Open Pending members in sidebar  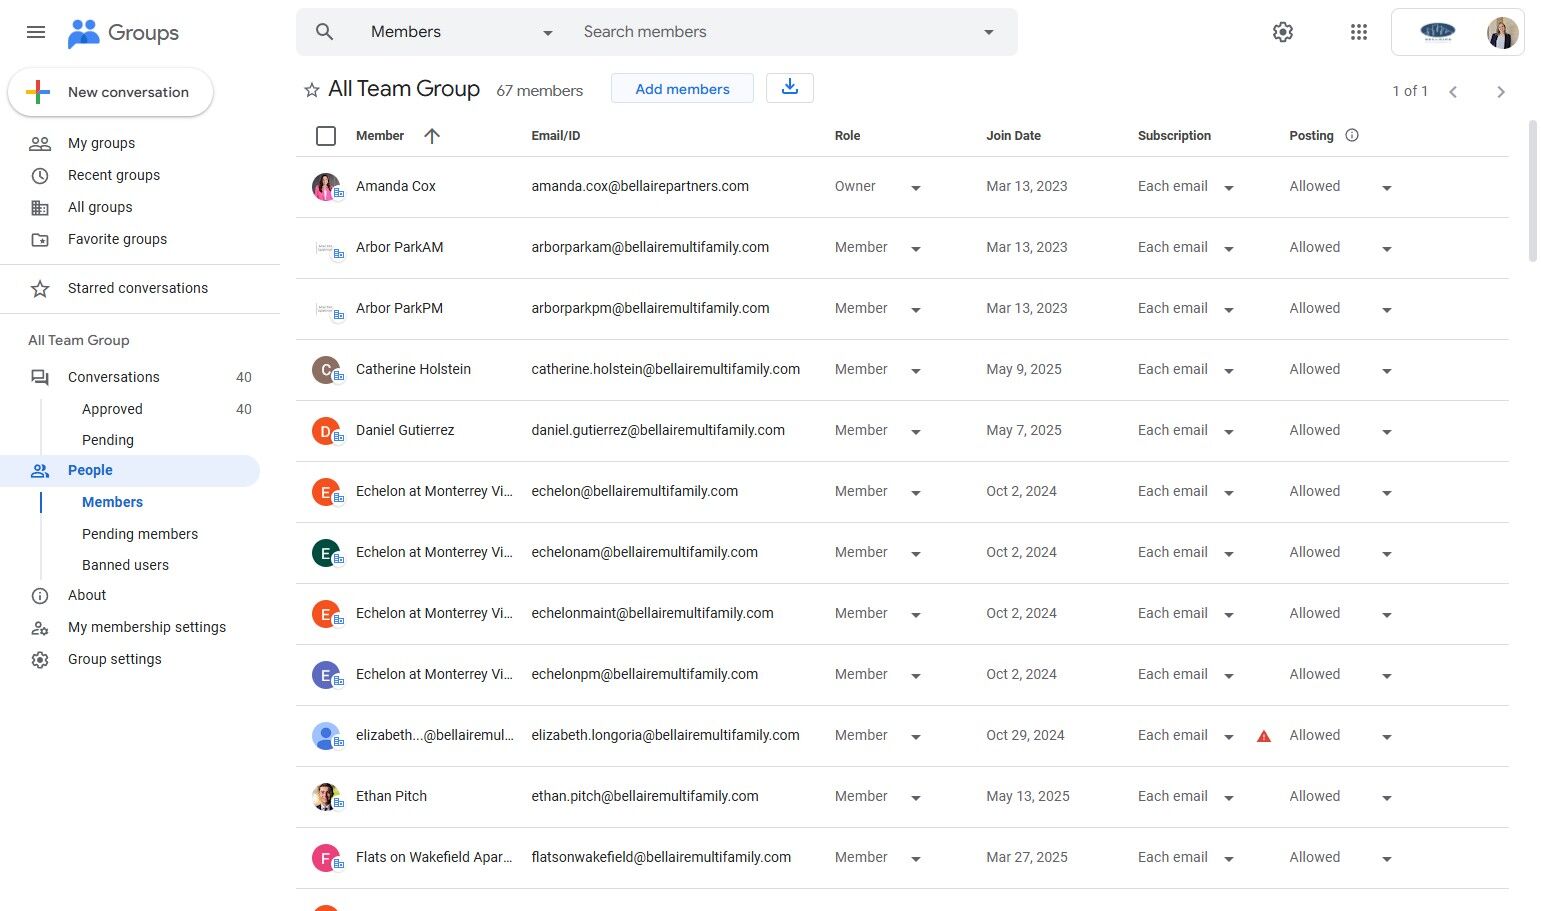(x=140, y=534)
